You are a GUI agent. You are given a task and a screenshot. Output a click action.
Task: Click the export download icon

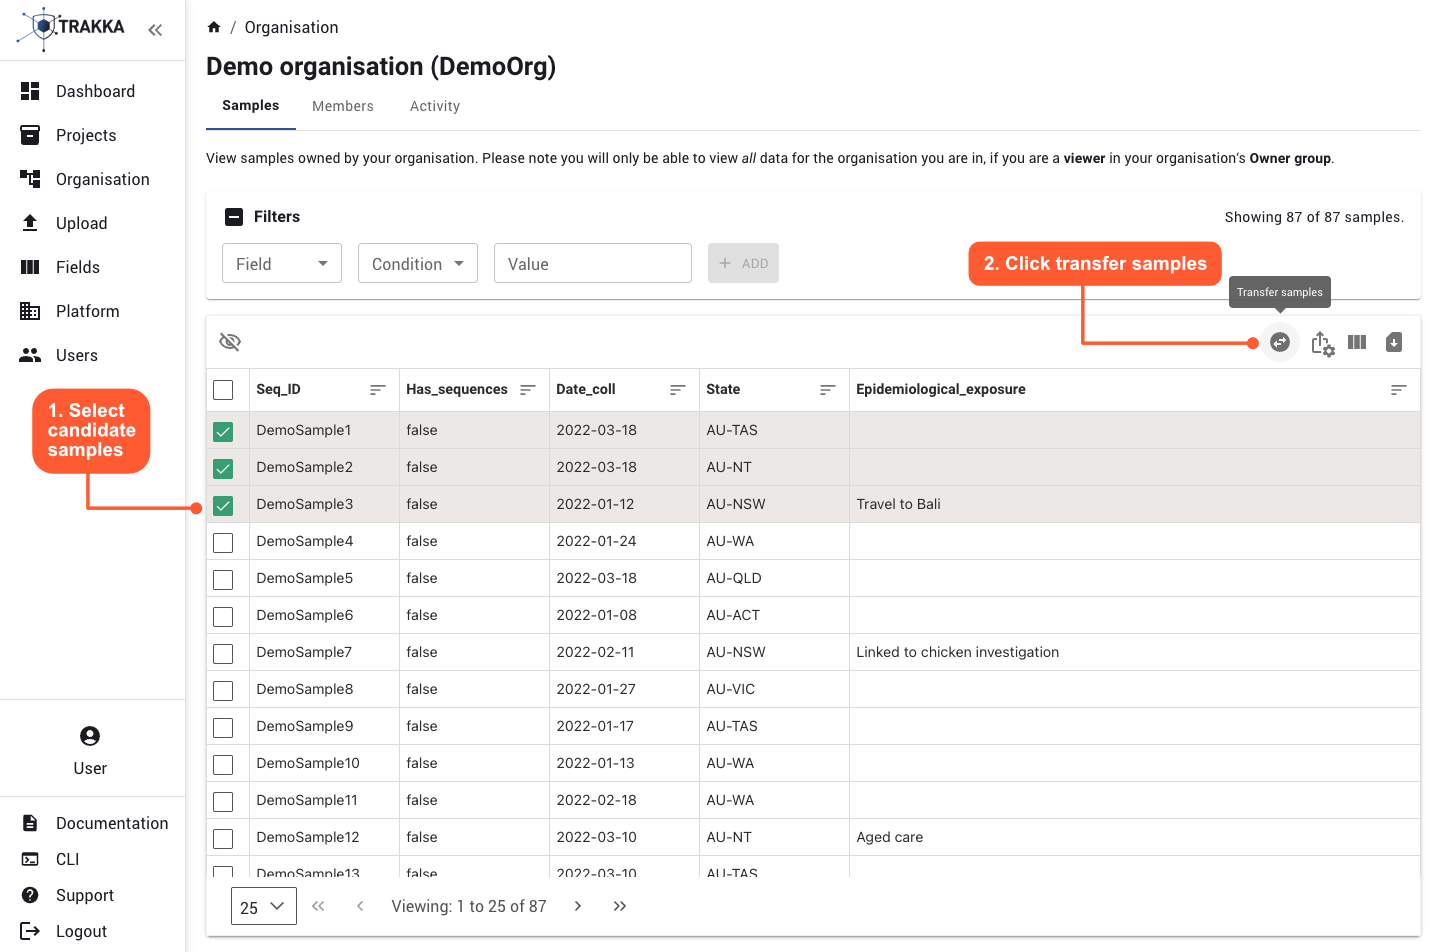pos(1394,342)
